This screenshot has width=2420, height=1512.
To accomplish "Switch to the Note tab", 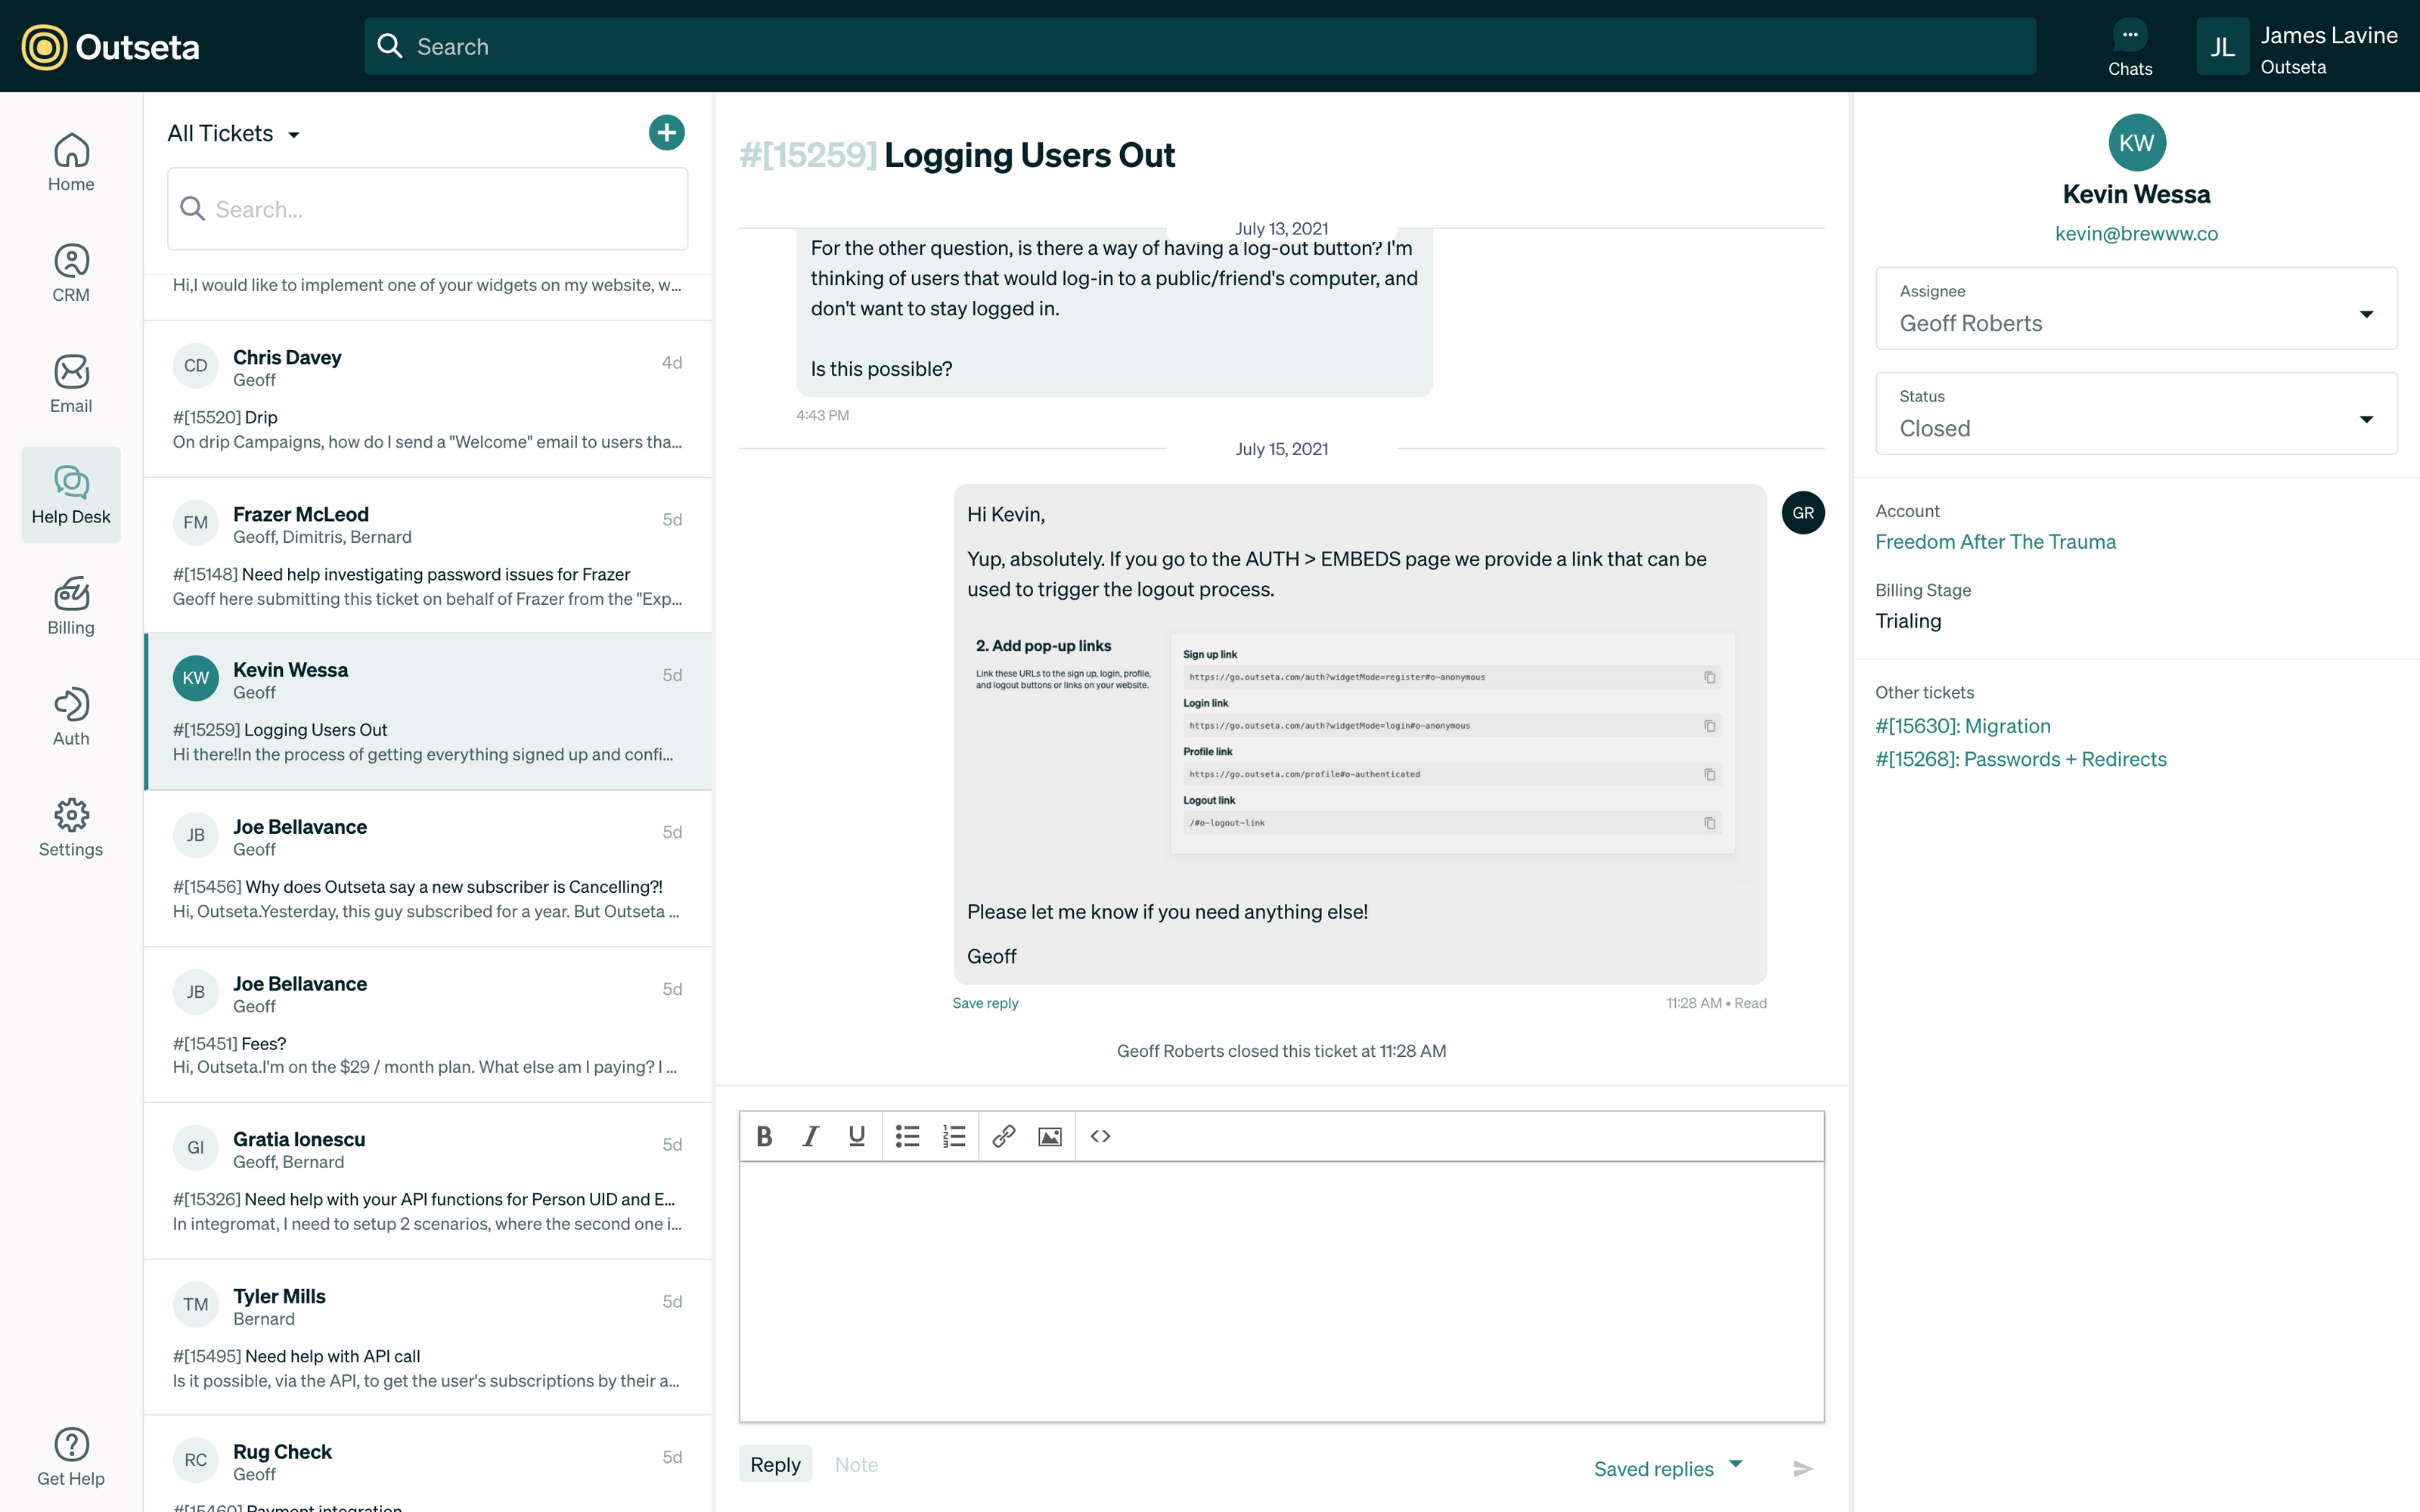I will 856,1463.
